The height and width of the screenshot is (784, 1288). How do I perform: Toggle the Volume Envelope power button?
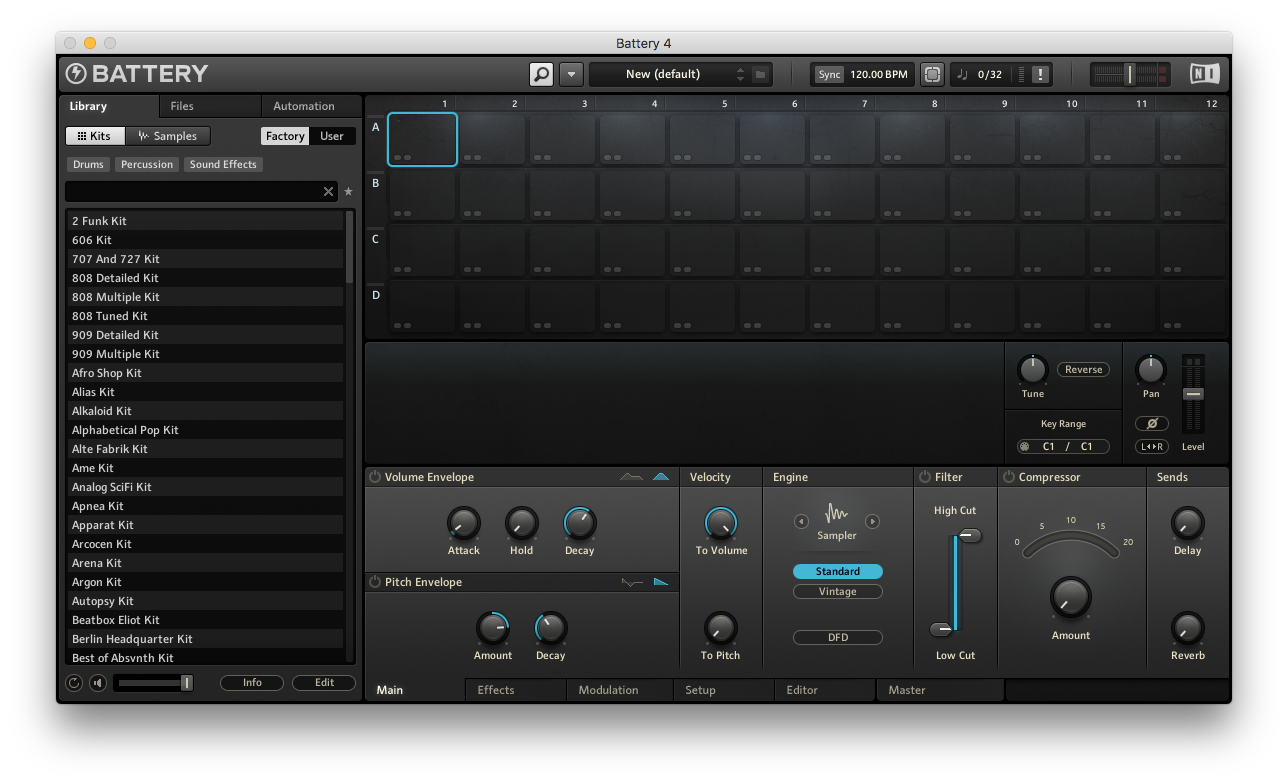pyautogui.click(x=375, y=477)
